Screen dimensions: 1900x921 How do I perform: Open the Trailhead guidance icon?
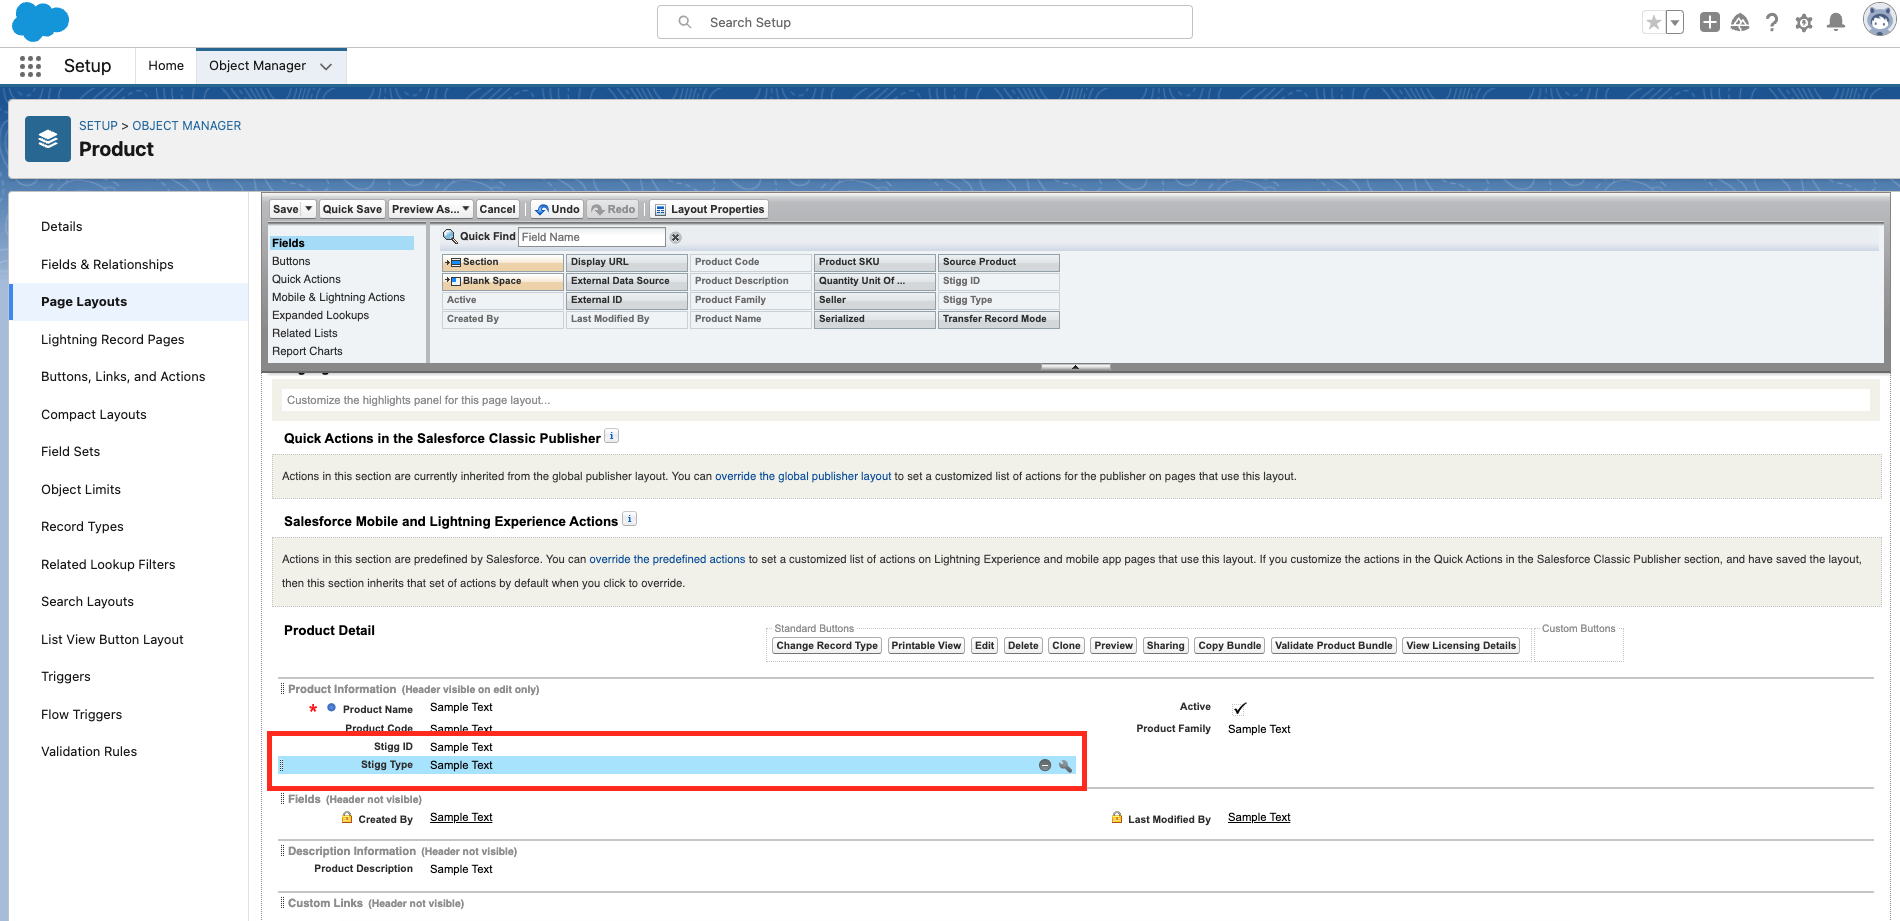[1740, 22]
